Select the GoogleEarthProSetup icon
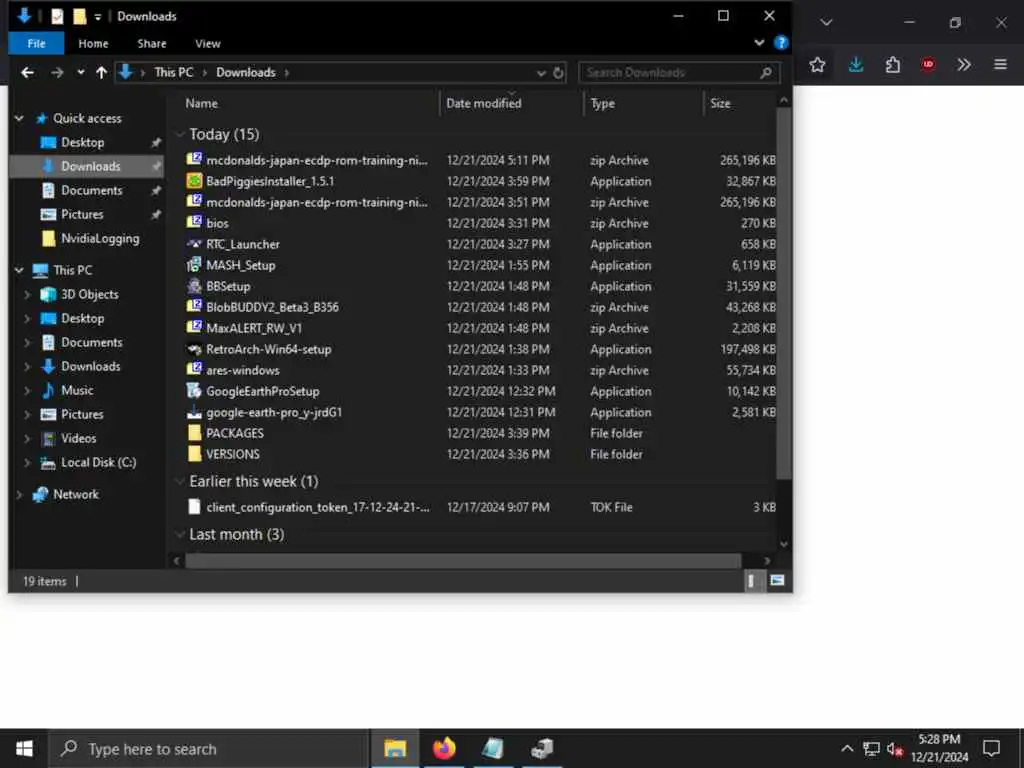The width and height of the screenshot is (1024, 768). click(x=194, y=391)
